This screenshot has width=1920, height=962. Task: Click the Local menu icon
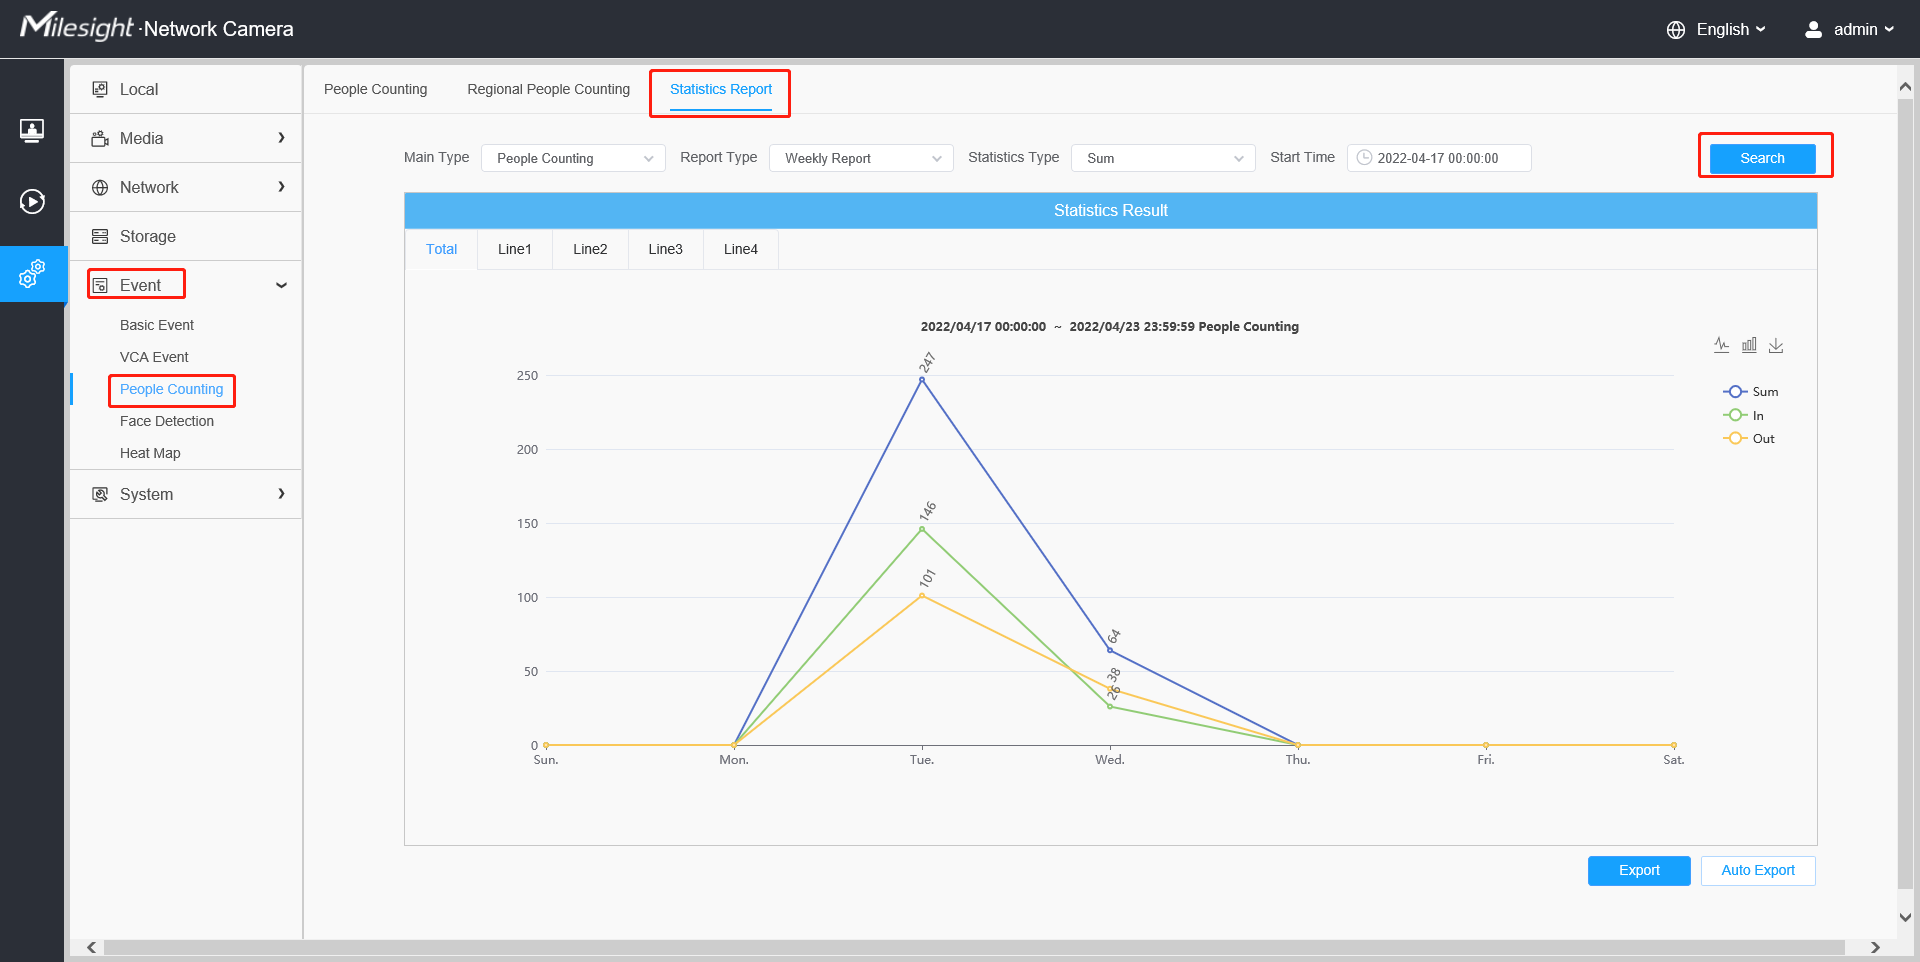[x=100, y=89]
